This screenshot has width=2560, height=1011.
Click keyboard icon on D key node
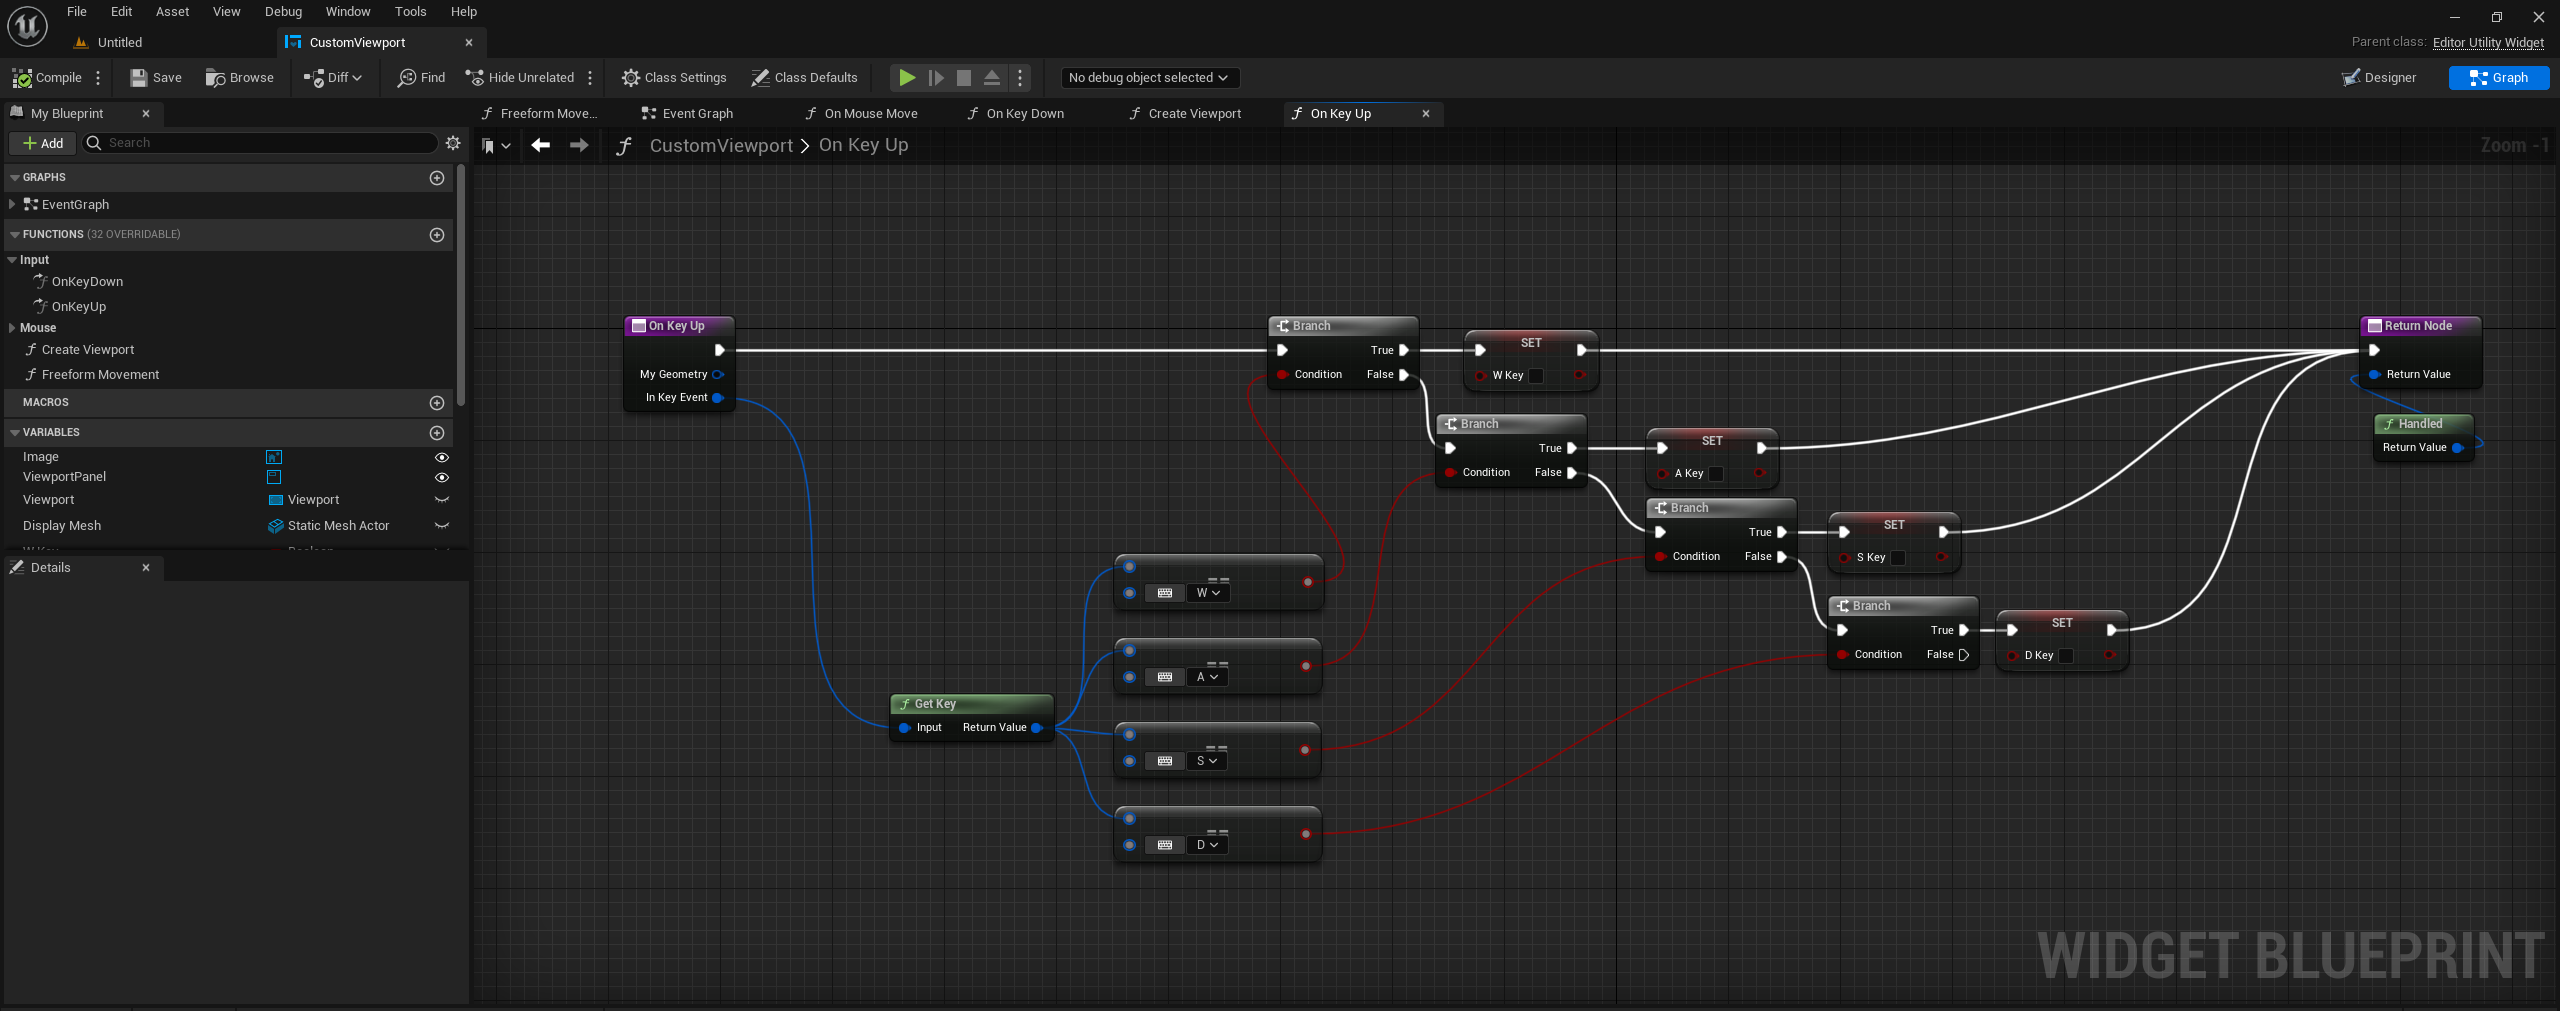(x=1165, y=845)
